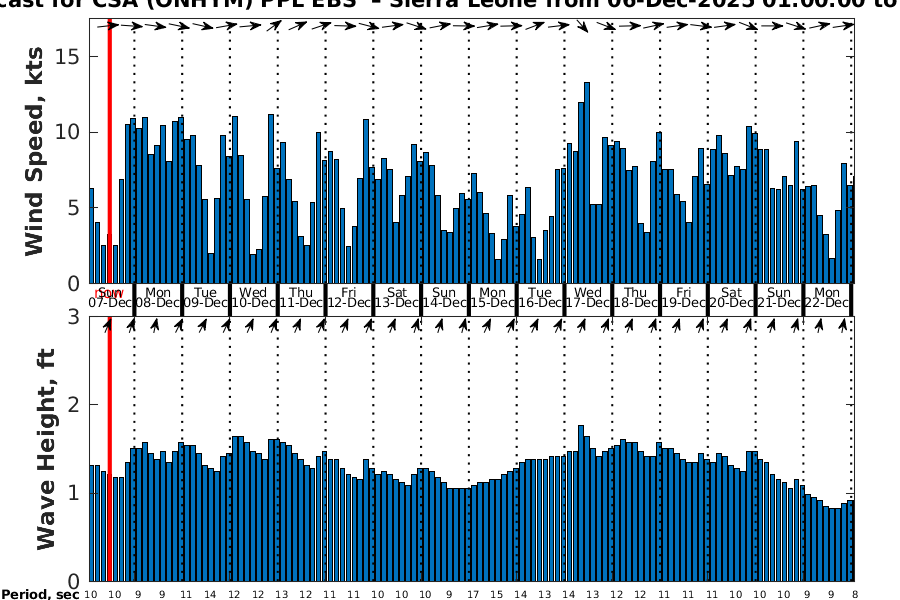Click the rightmost wind direction arrow

point(847,25)
